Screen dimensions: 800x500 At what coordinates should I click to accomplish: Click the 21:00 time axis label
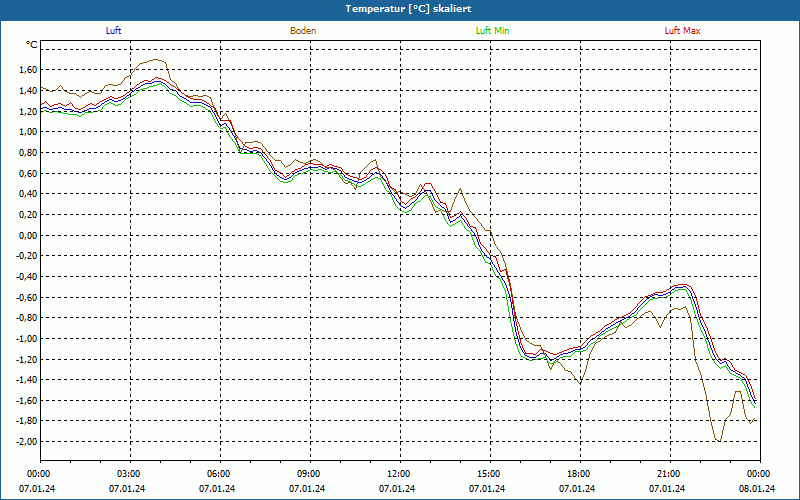coord(670,474)
